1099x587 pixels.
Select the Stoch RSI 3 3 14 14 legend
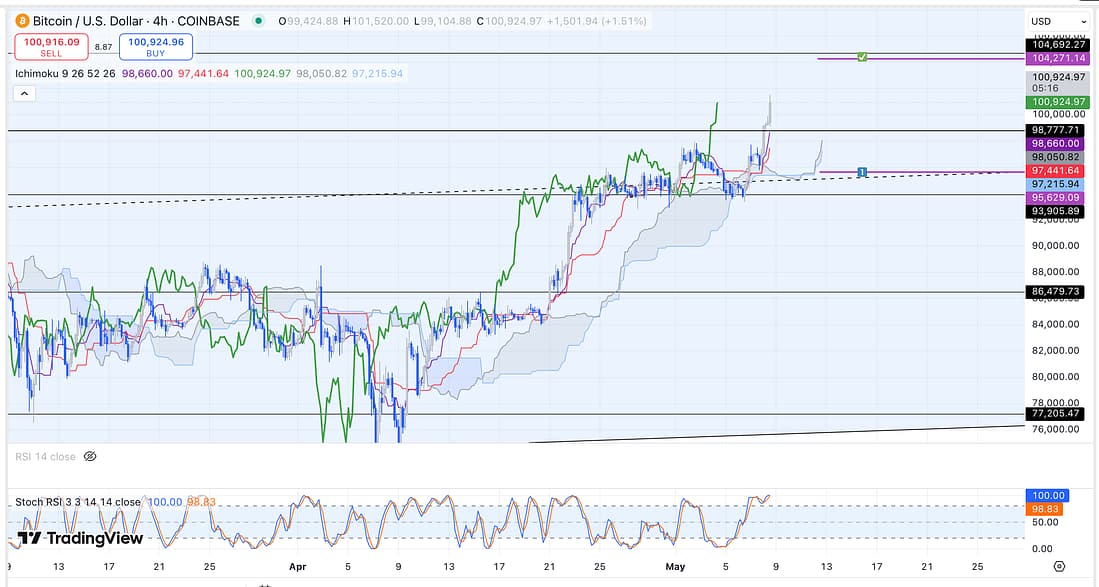click(x=78, y=501)
